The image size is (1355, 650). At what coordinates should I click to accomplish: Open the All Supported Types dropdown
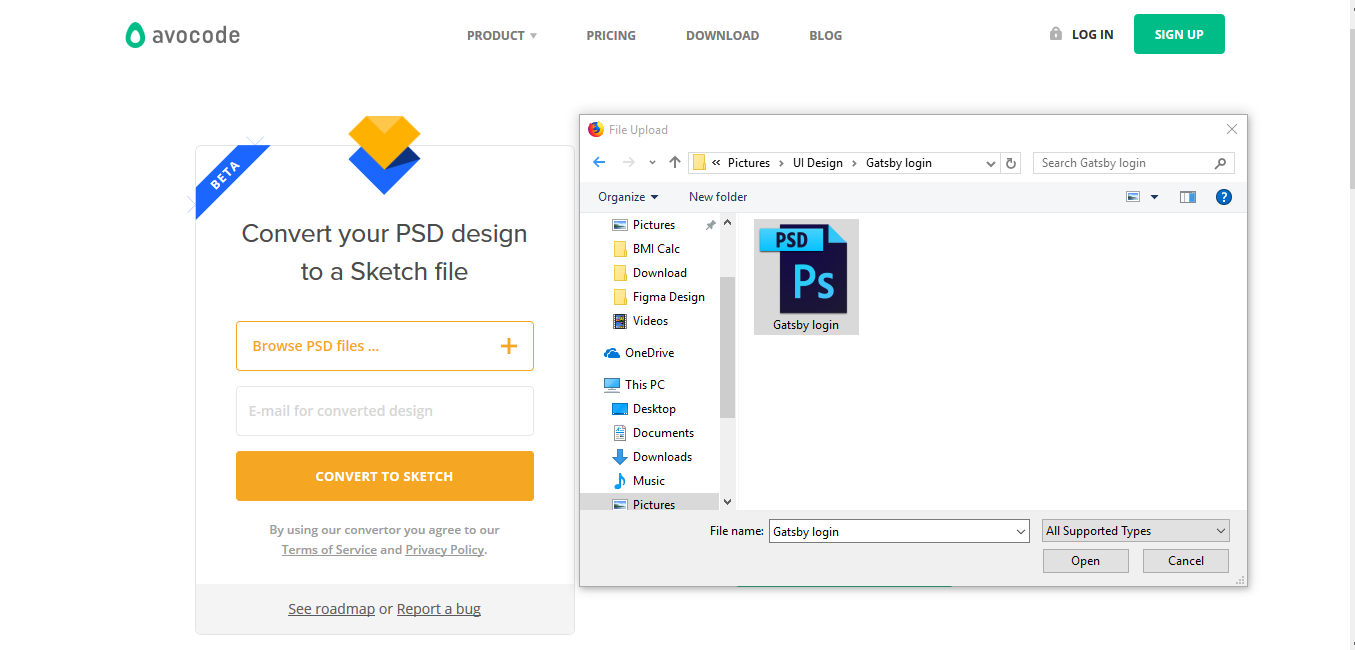pyautogui.click(x=1136, y=531)
